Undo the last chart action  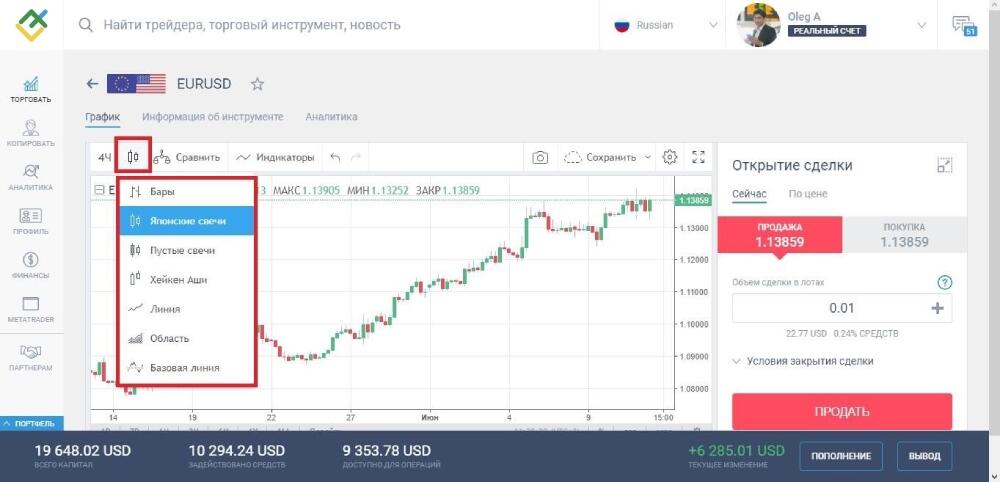click(x=335, y=157)
